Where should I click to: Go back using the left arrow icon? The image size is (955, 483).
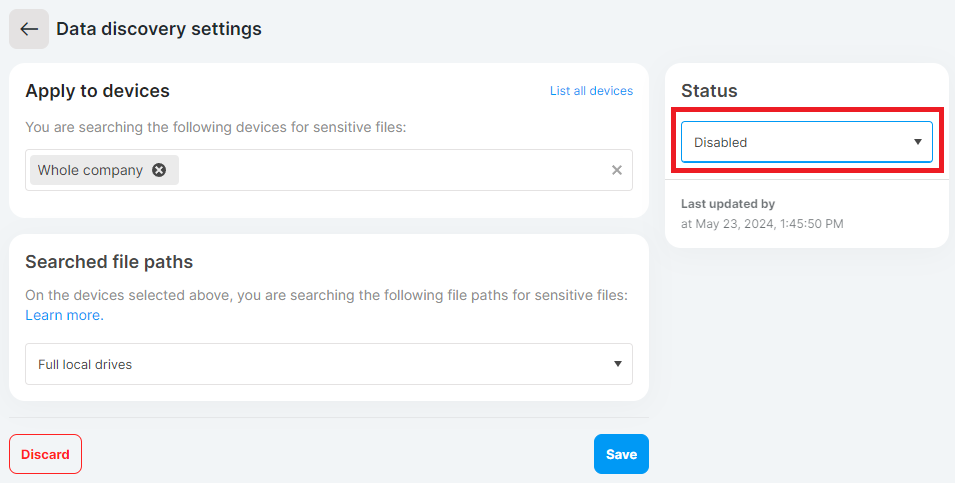(29, 29)
